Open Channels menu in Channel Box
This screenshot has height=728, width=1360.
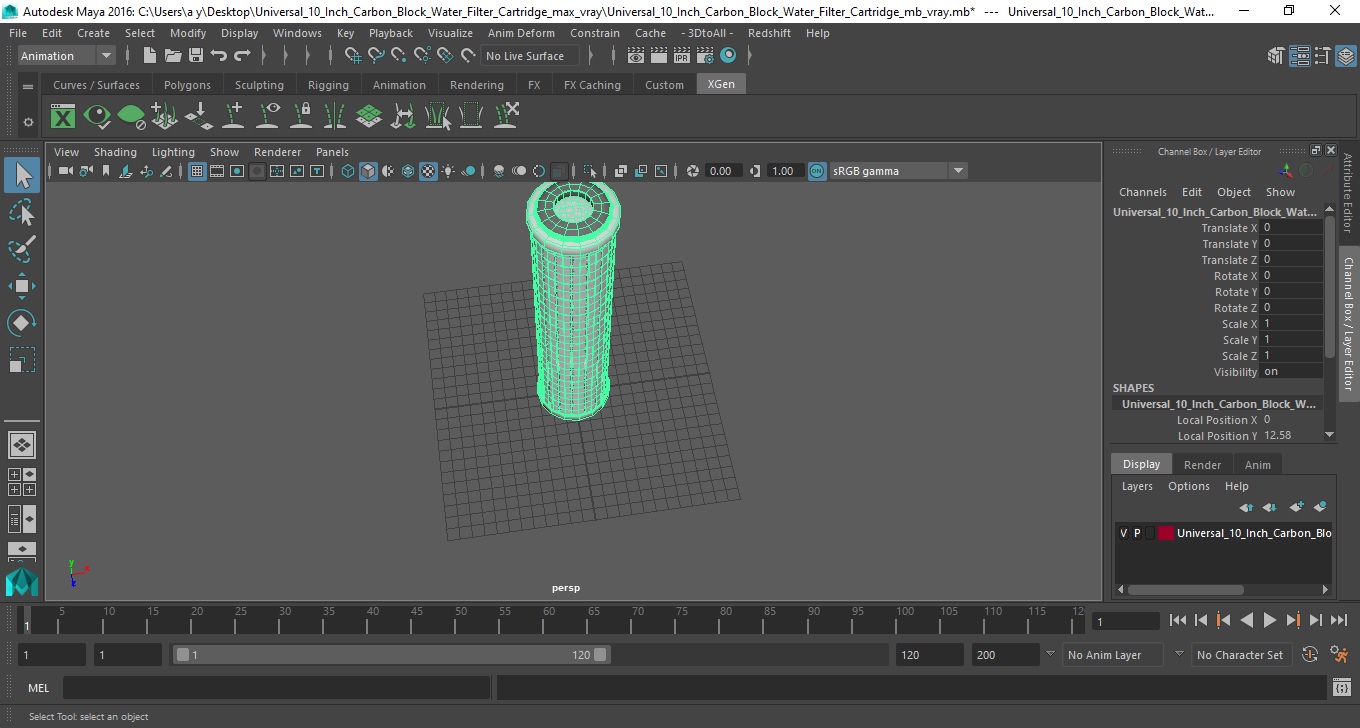point(1142,192)
